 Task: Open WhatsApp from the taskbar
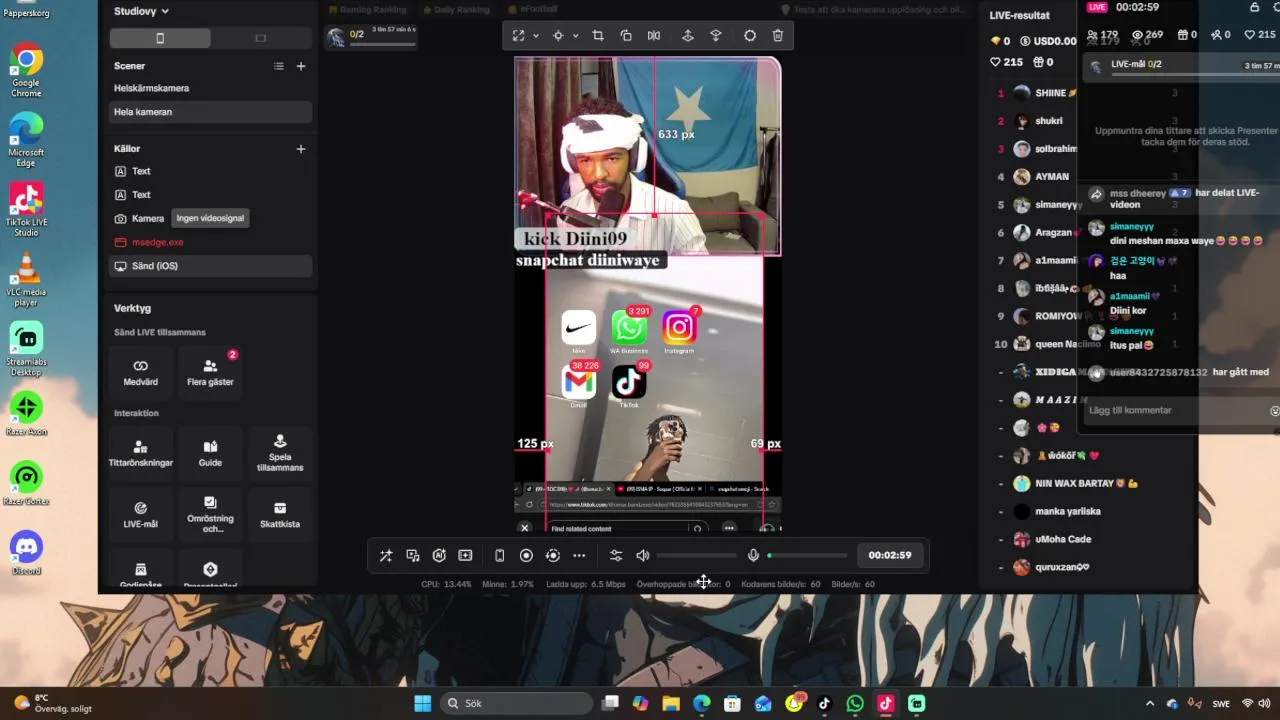tap(855, 703)
